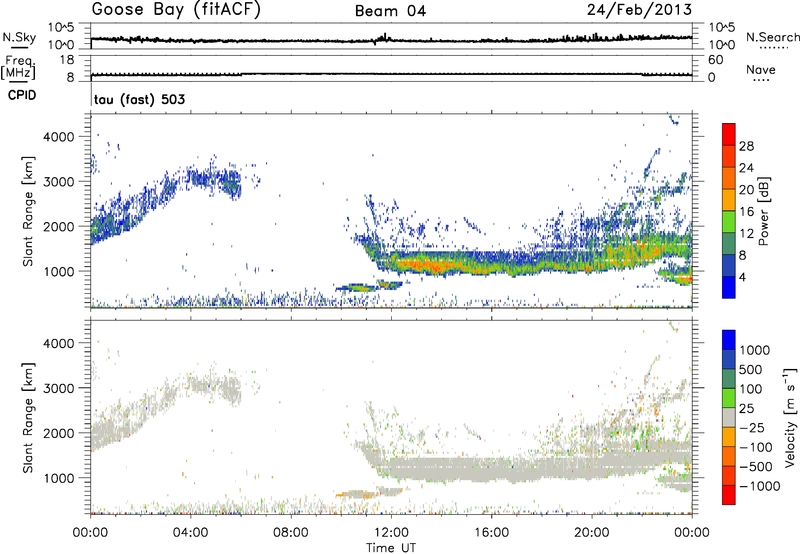Image resolution: width=800 pixels, height=554 pixels.
Task: Select the 16 dB label on power scale
Action: [x=746, y=212]
